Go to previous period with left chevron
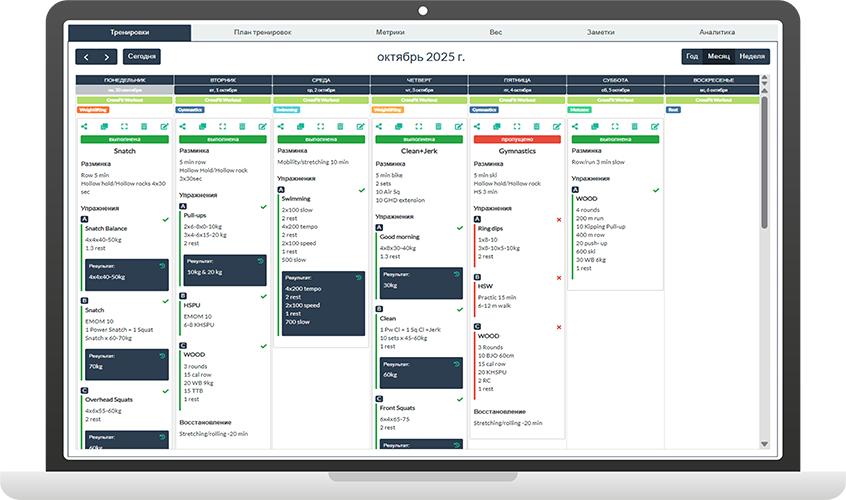 (x=87, y=57)
